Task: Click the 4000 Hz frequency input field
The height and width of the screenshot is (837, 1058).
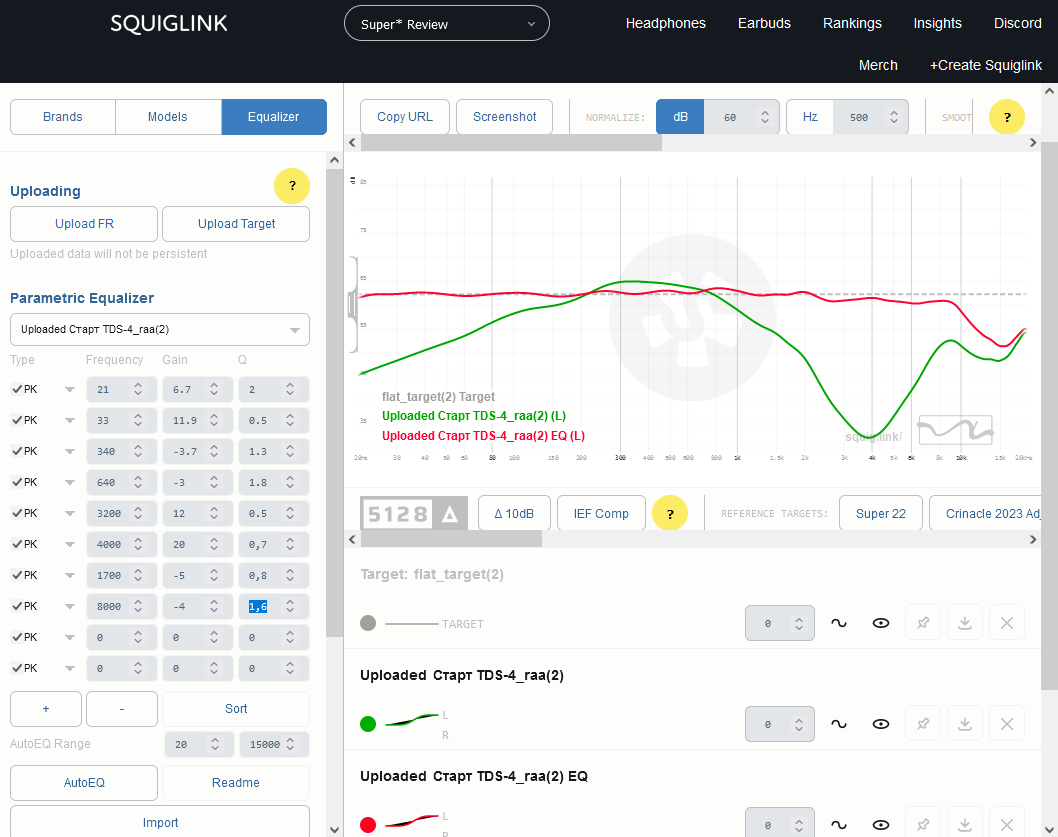Action: tap(108, 544)
